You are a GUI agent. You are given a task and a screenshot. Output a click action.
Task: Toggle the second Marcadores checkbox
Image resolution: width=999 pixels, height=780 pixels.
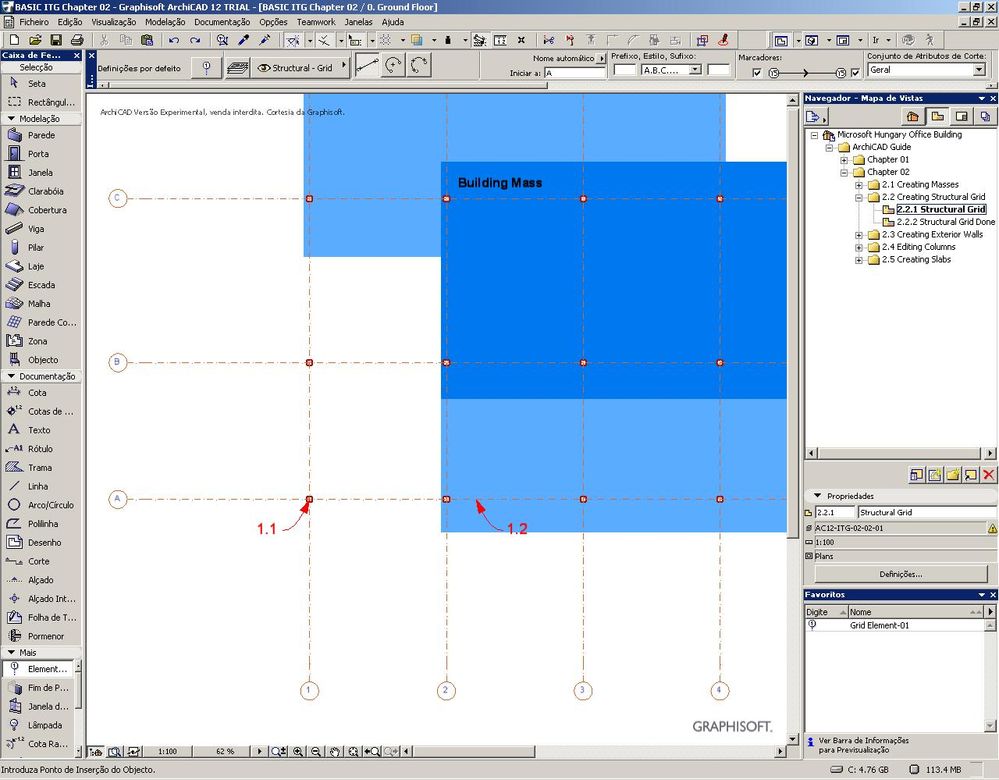[x=855, y=73]
